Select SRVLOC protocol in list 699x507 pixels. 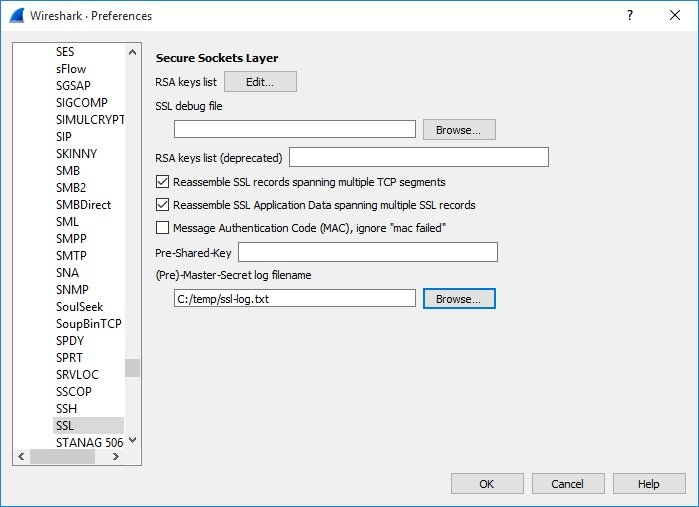tap(77, 375)
